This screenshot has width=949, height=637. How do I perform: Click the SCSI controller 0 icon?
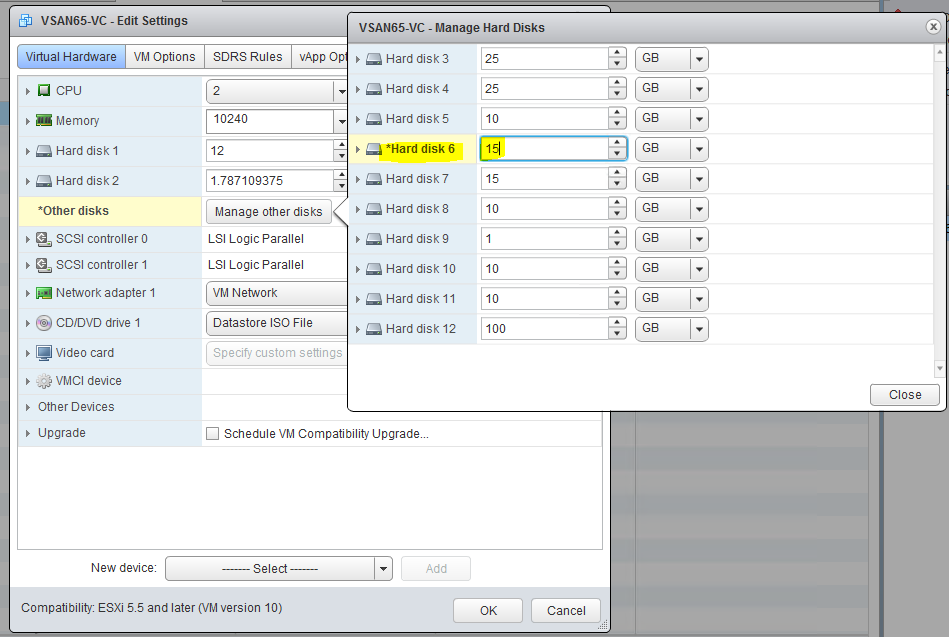[44, 239]
